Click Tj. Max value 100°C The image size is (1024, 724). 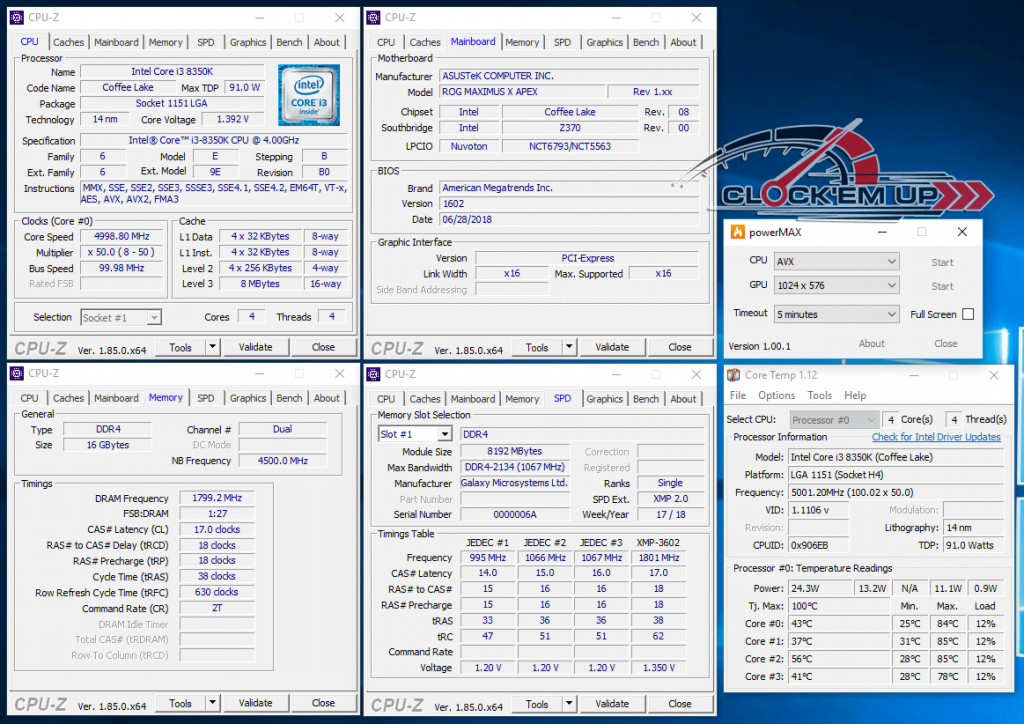(839, 606)
